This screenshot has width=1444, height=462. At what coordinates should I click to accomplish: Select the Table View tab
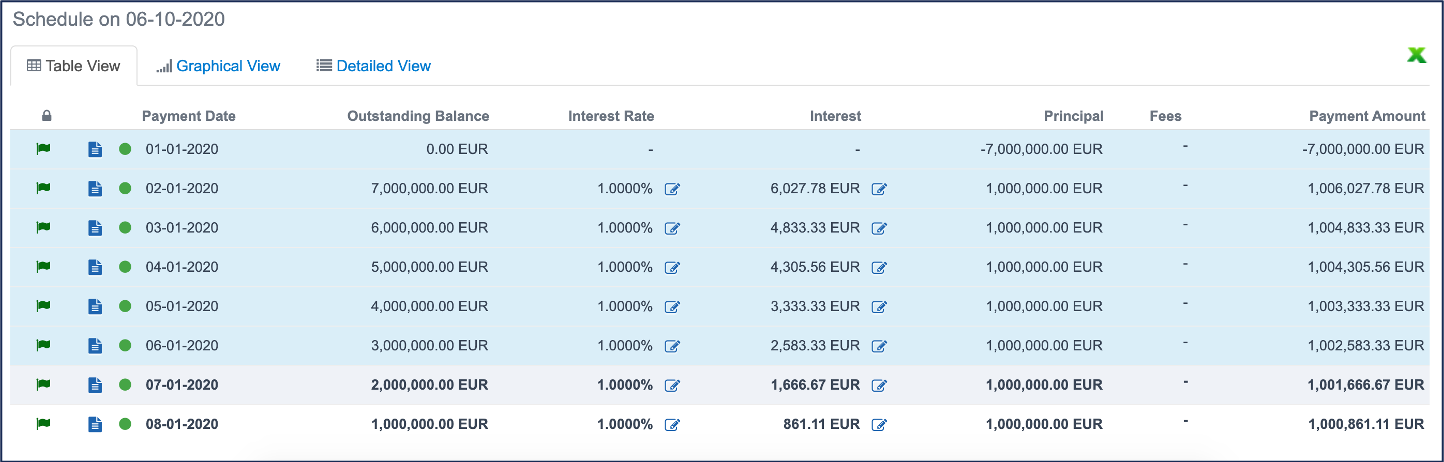tap(73, 66)
